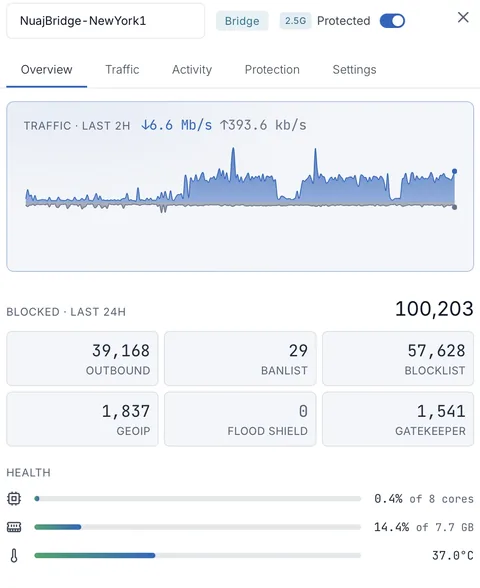Switch to the Traffic tab
Image resolution: width=480 pixels, height=588 pixels.
[122, 69]
